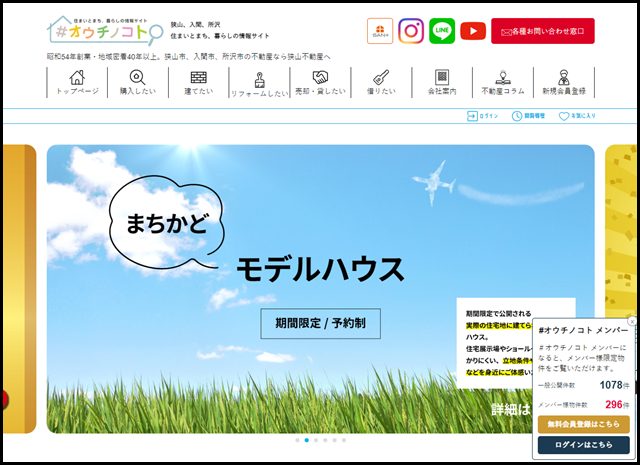Click the 狭山、入間、所沢 header text
Image resolution: width=640 pixels, height=465 pixels.
click(x=195, y=25)
